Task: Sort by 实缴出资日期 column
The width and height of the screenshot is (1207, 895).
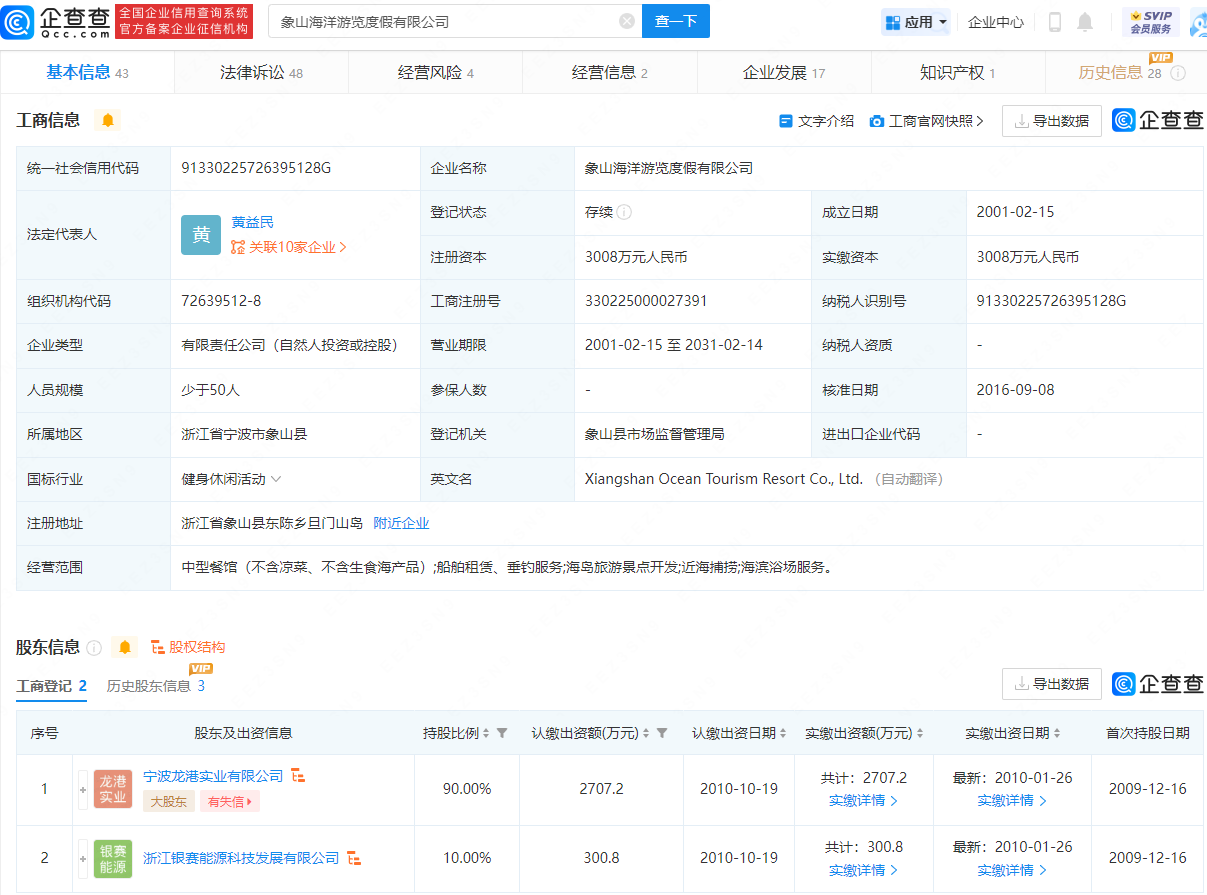Action: coord(1057,733)
